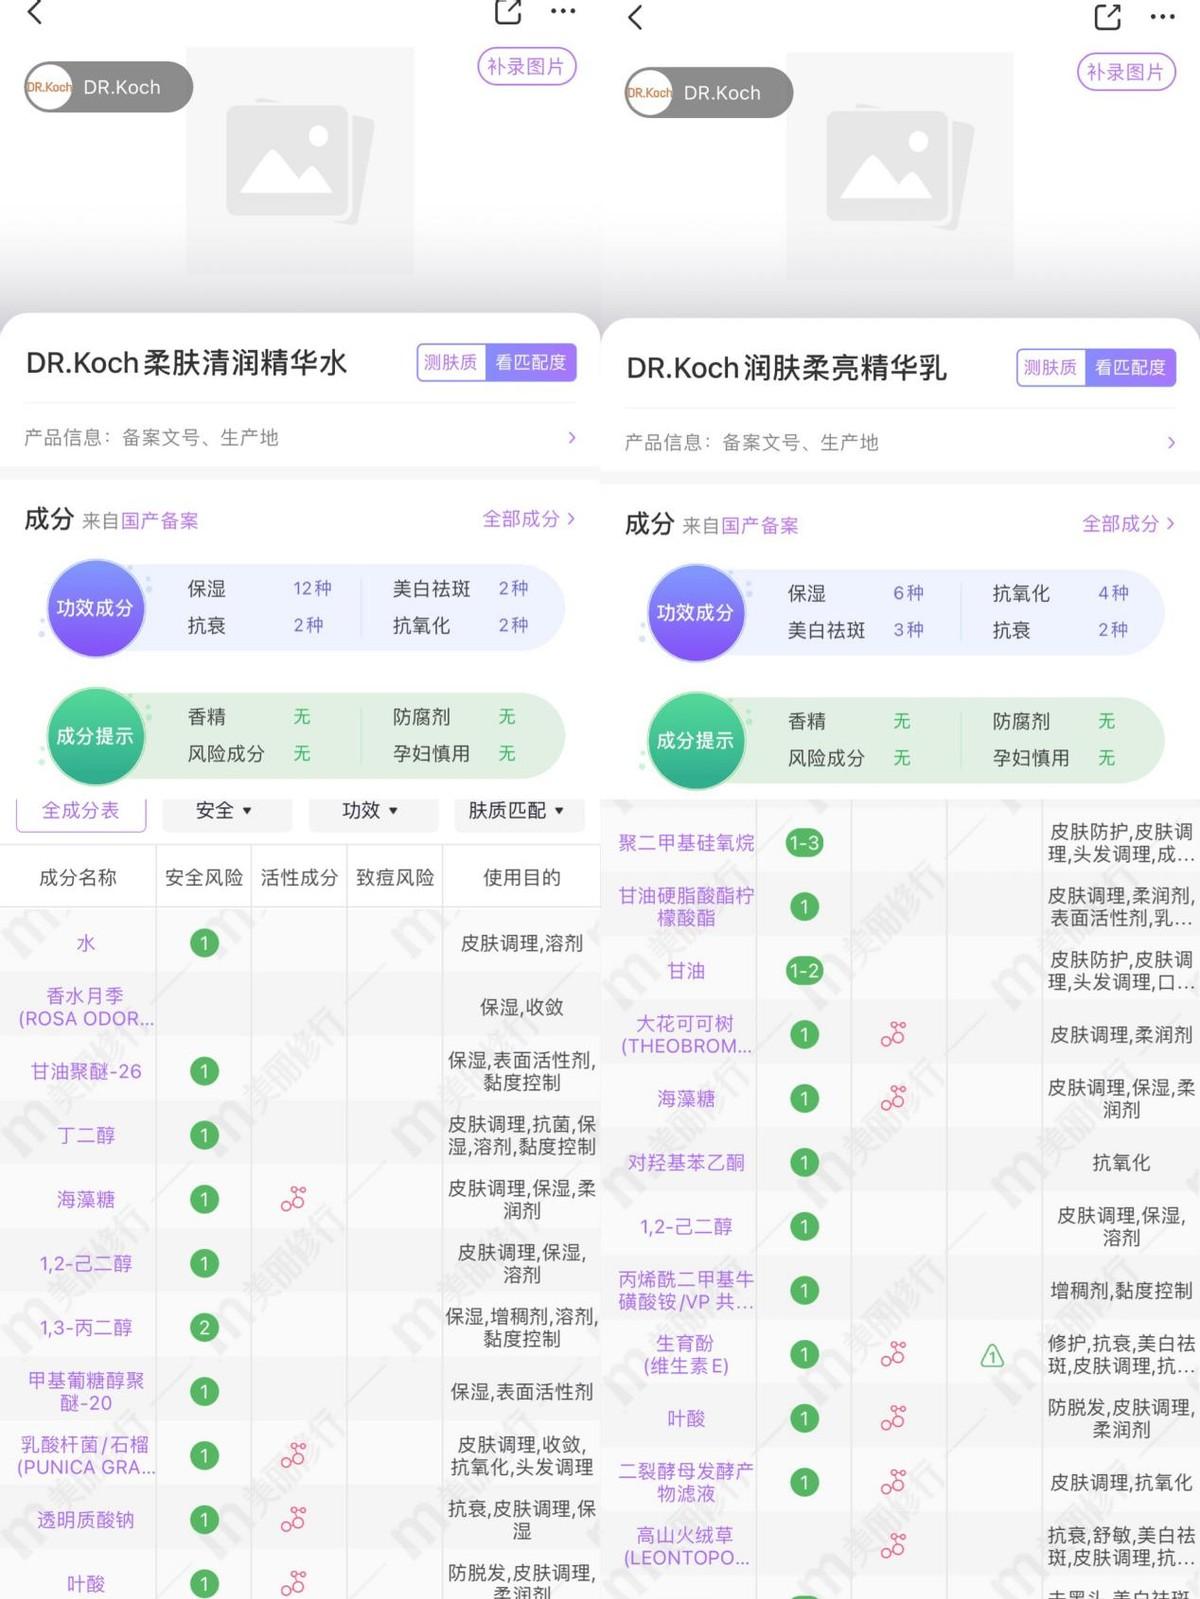Click 功效成分 circle on the 精华水 page
The height and width of the screenshot is (1599, 1200).
95,608
